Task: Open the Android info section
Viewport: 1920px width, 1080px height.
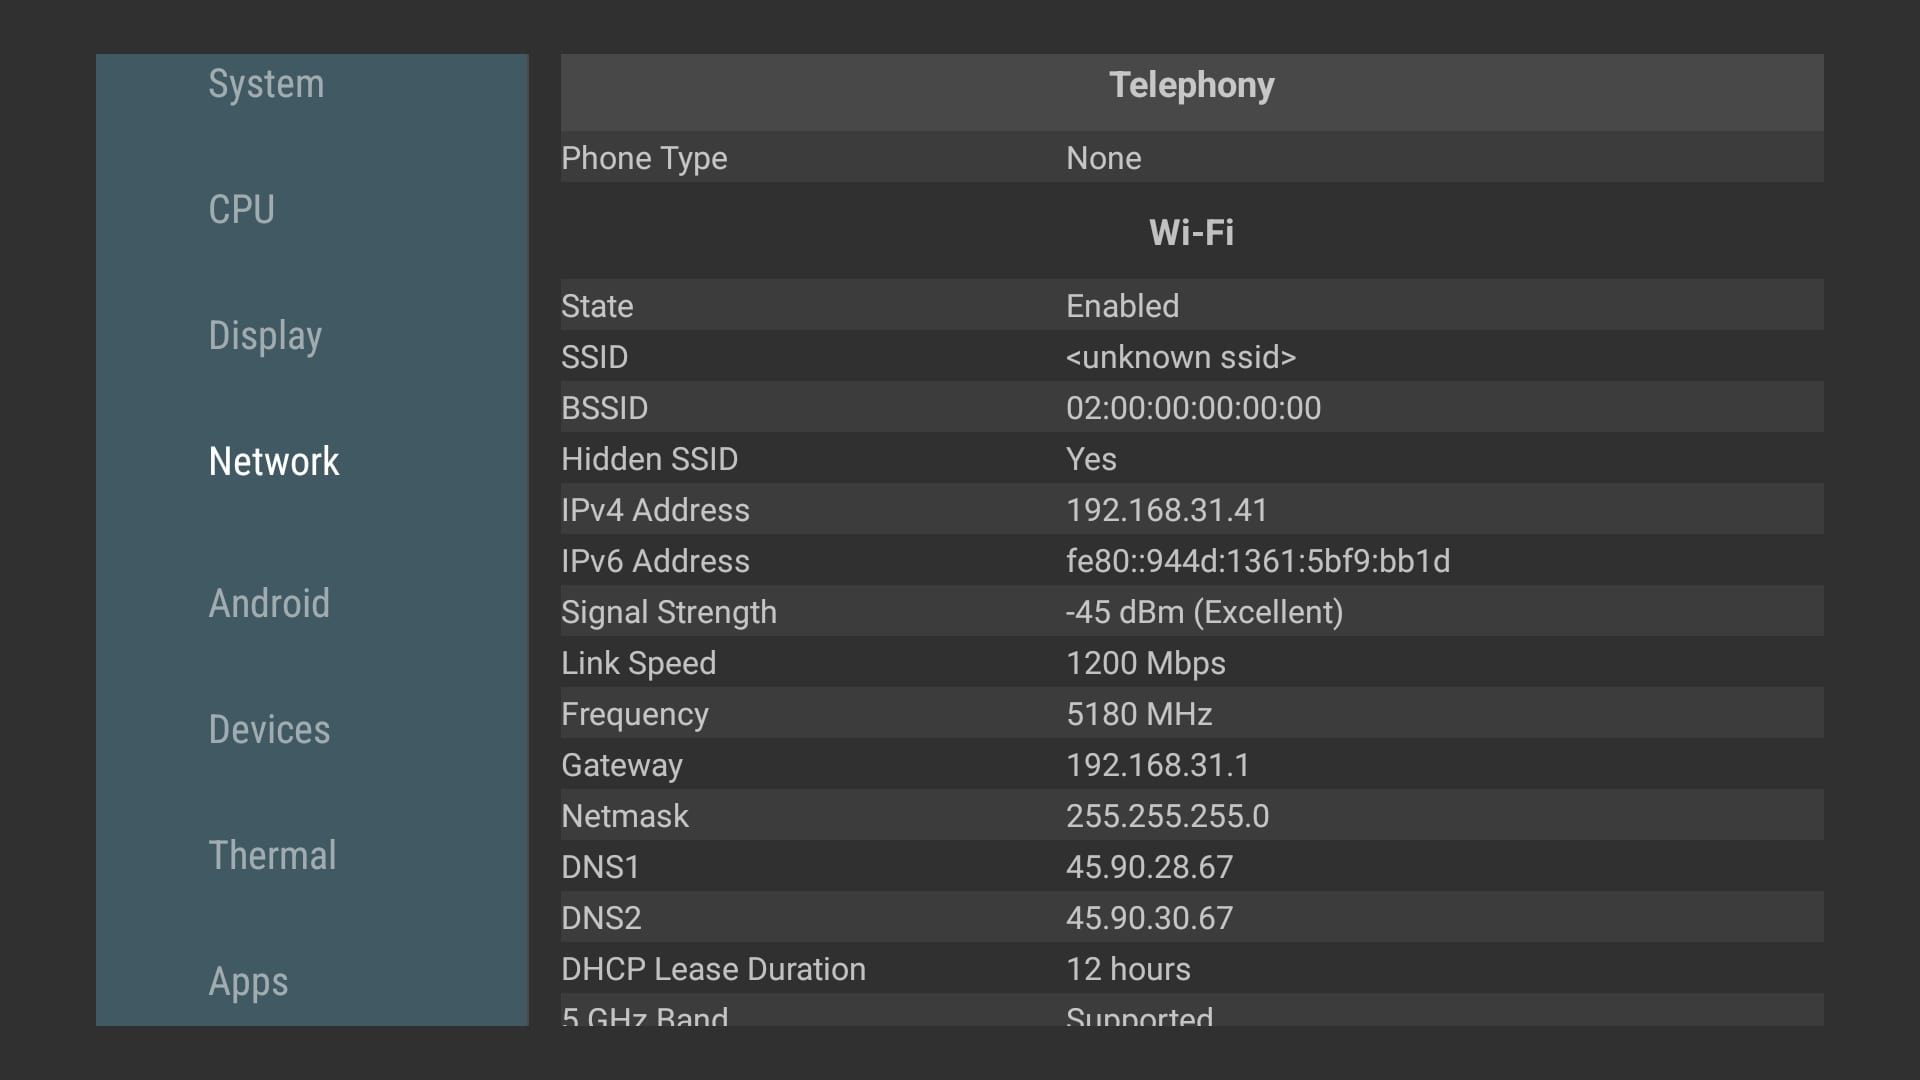Action: click(269, 604)
